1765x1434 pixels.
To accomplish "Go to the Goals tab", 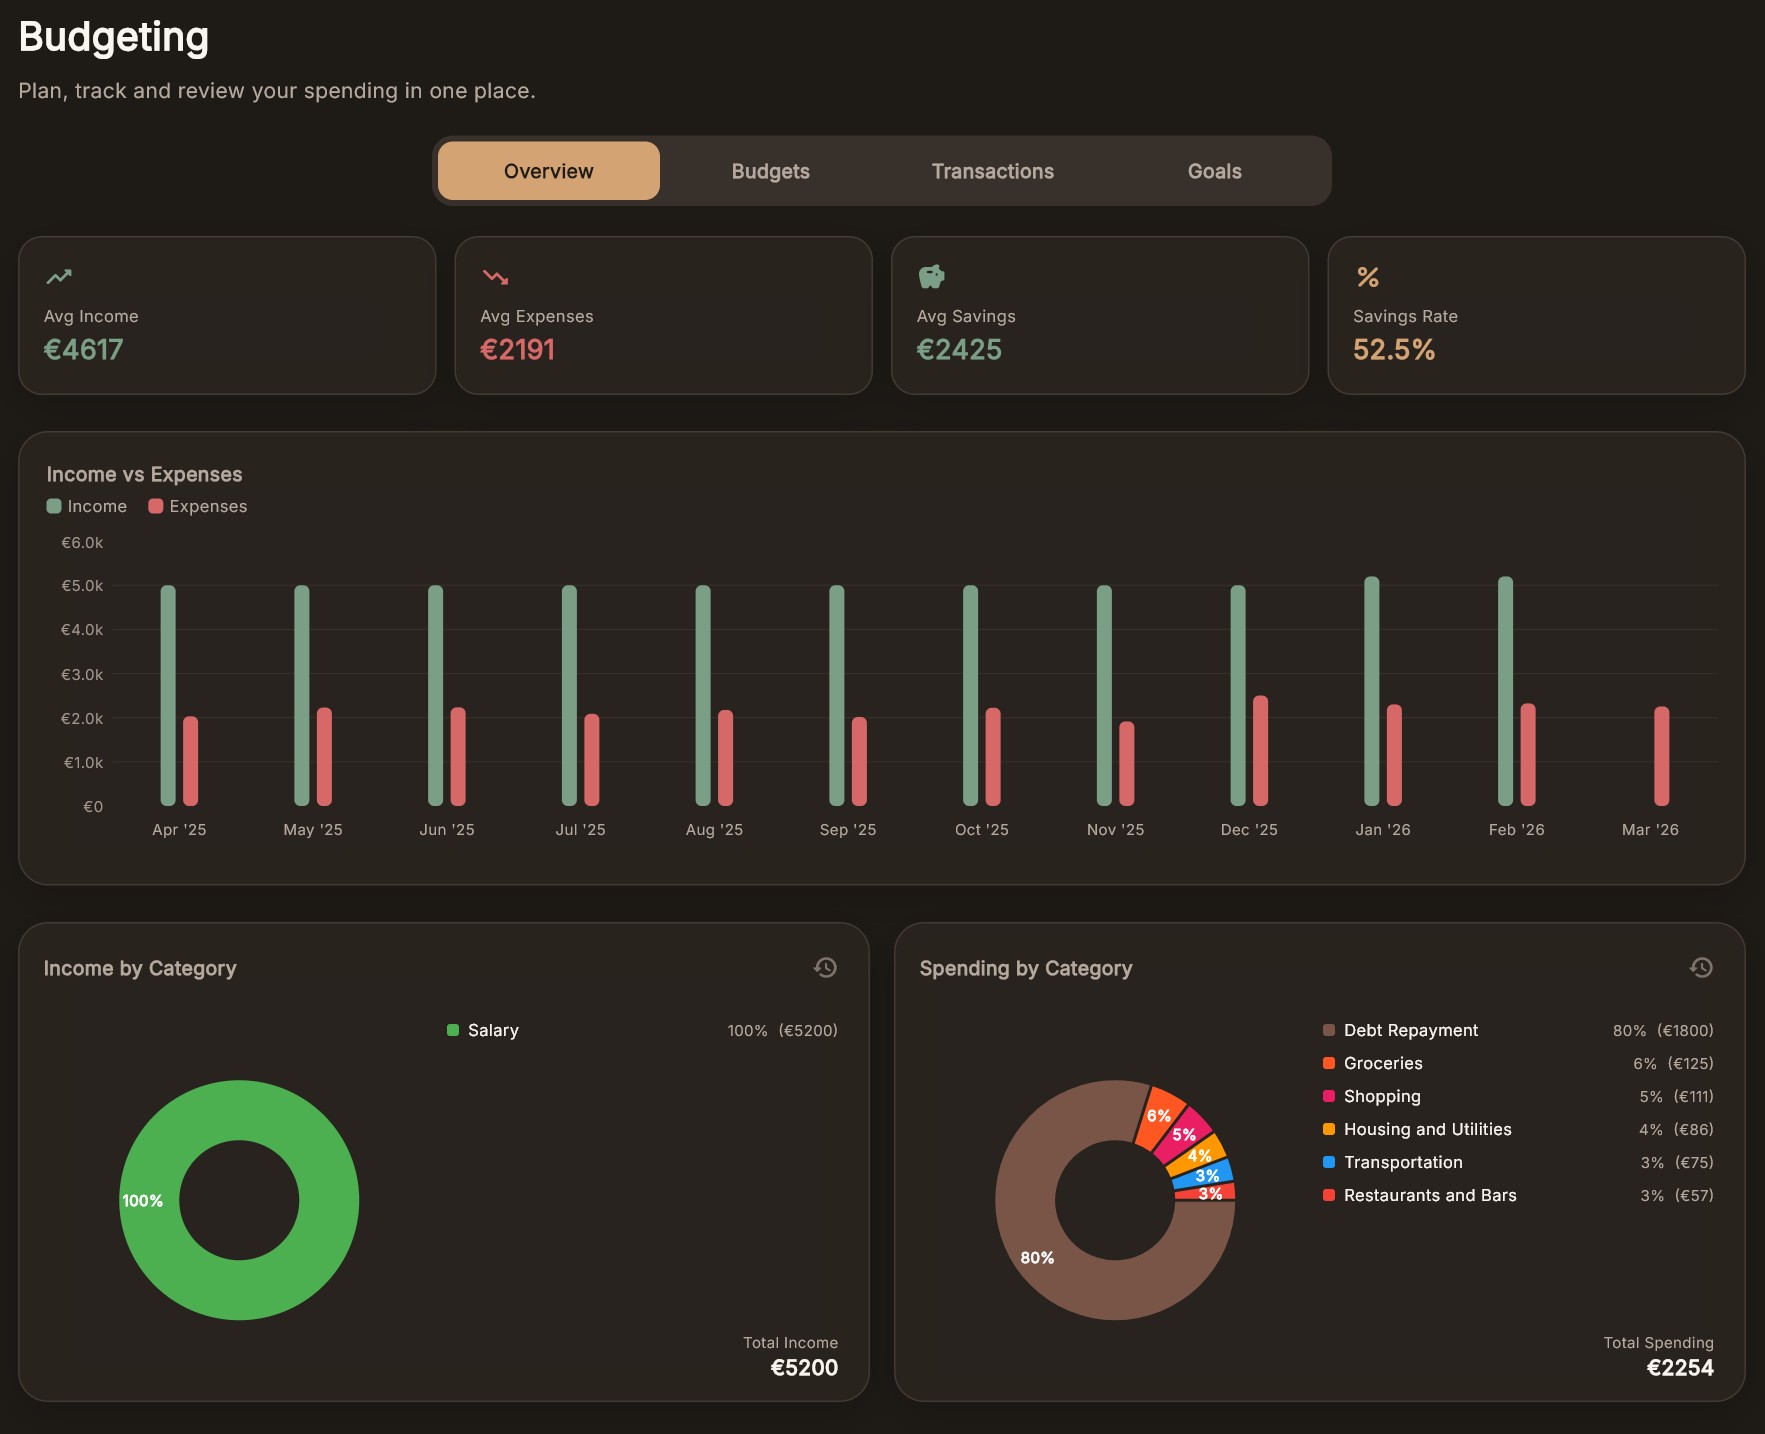I will pyautogui.click(x=1214, y=171).
